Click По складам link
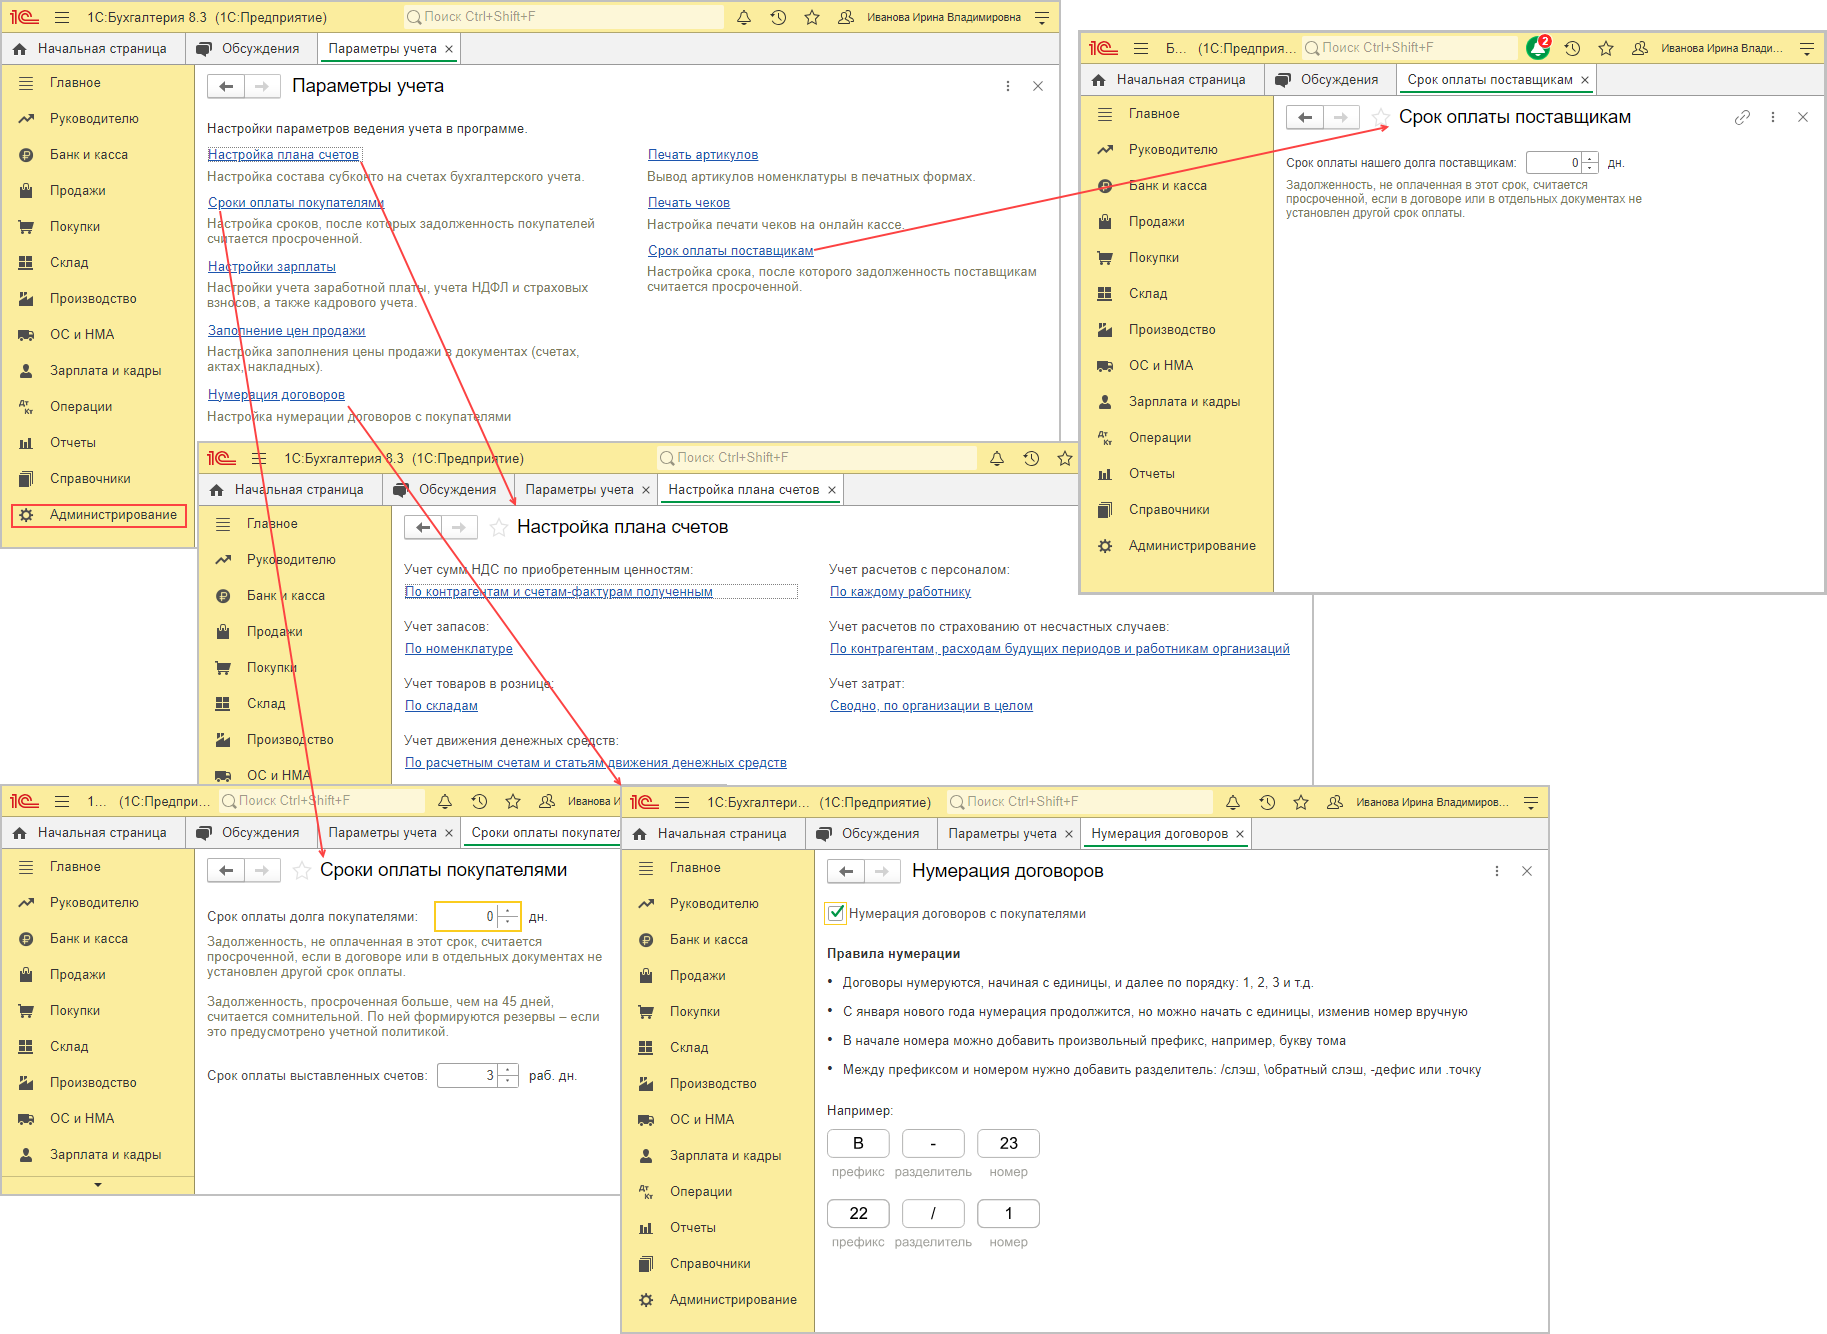1827x1334 pixels. 441,706
